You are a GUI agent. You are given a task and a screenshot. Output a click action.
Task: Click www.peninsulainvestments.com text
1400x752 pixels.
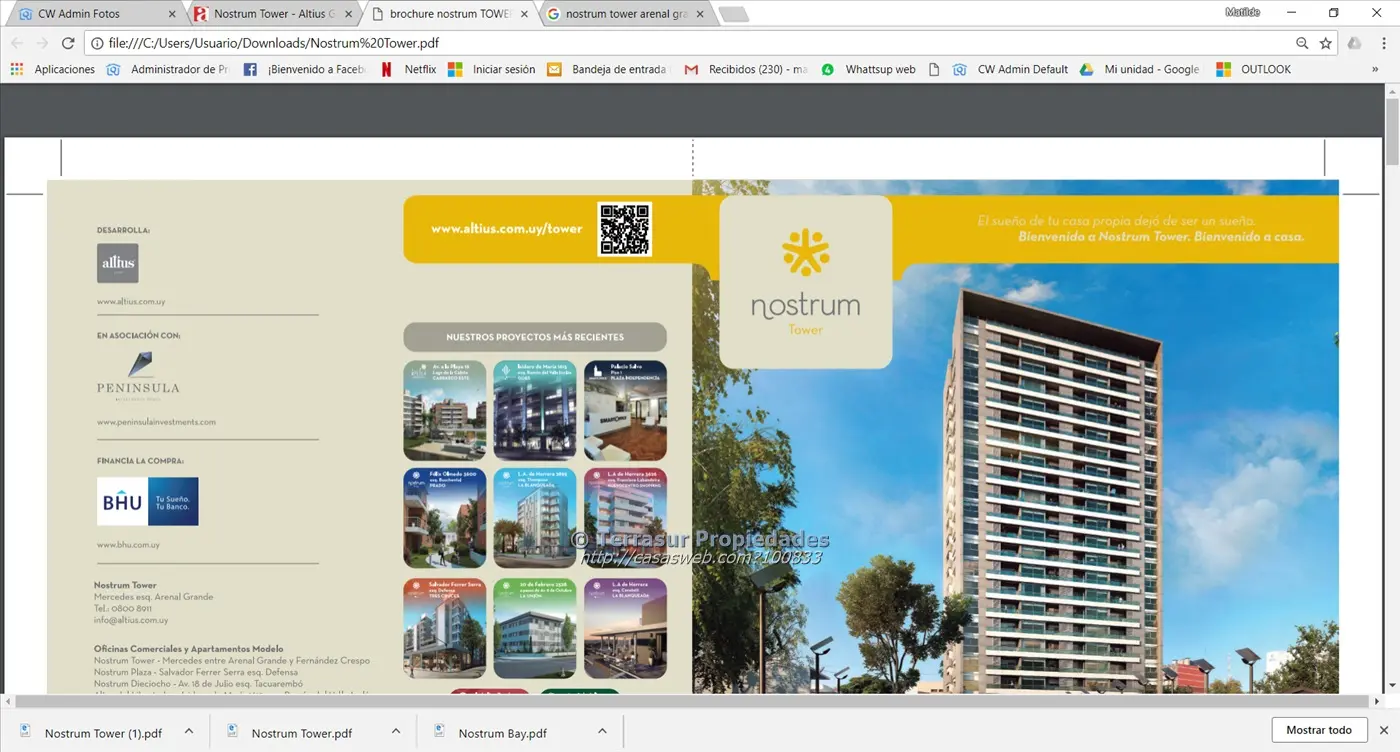[156, 422]
